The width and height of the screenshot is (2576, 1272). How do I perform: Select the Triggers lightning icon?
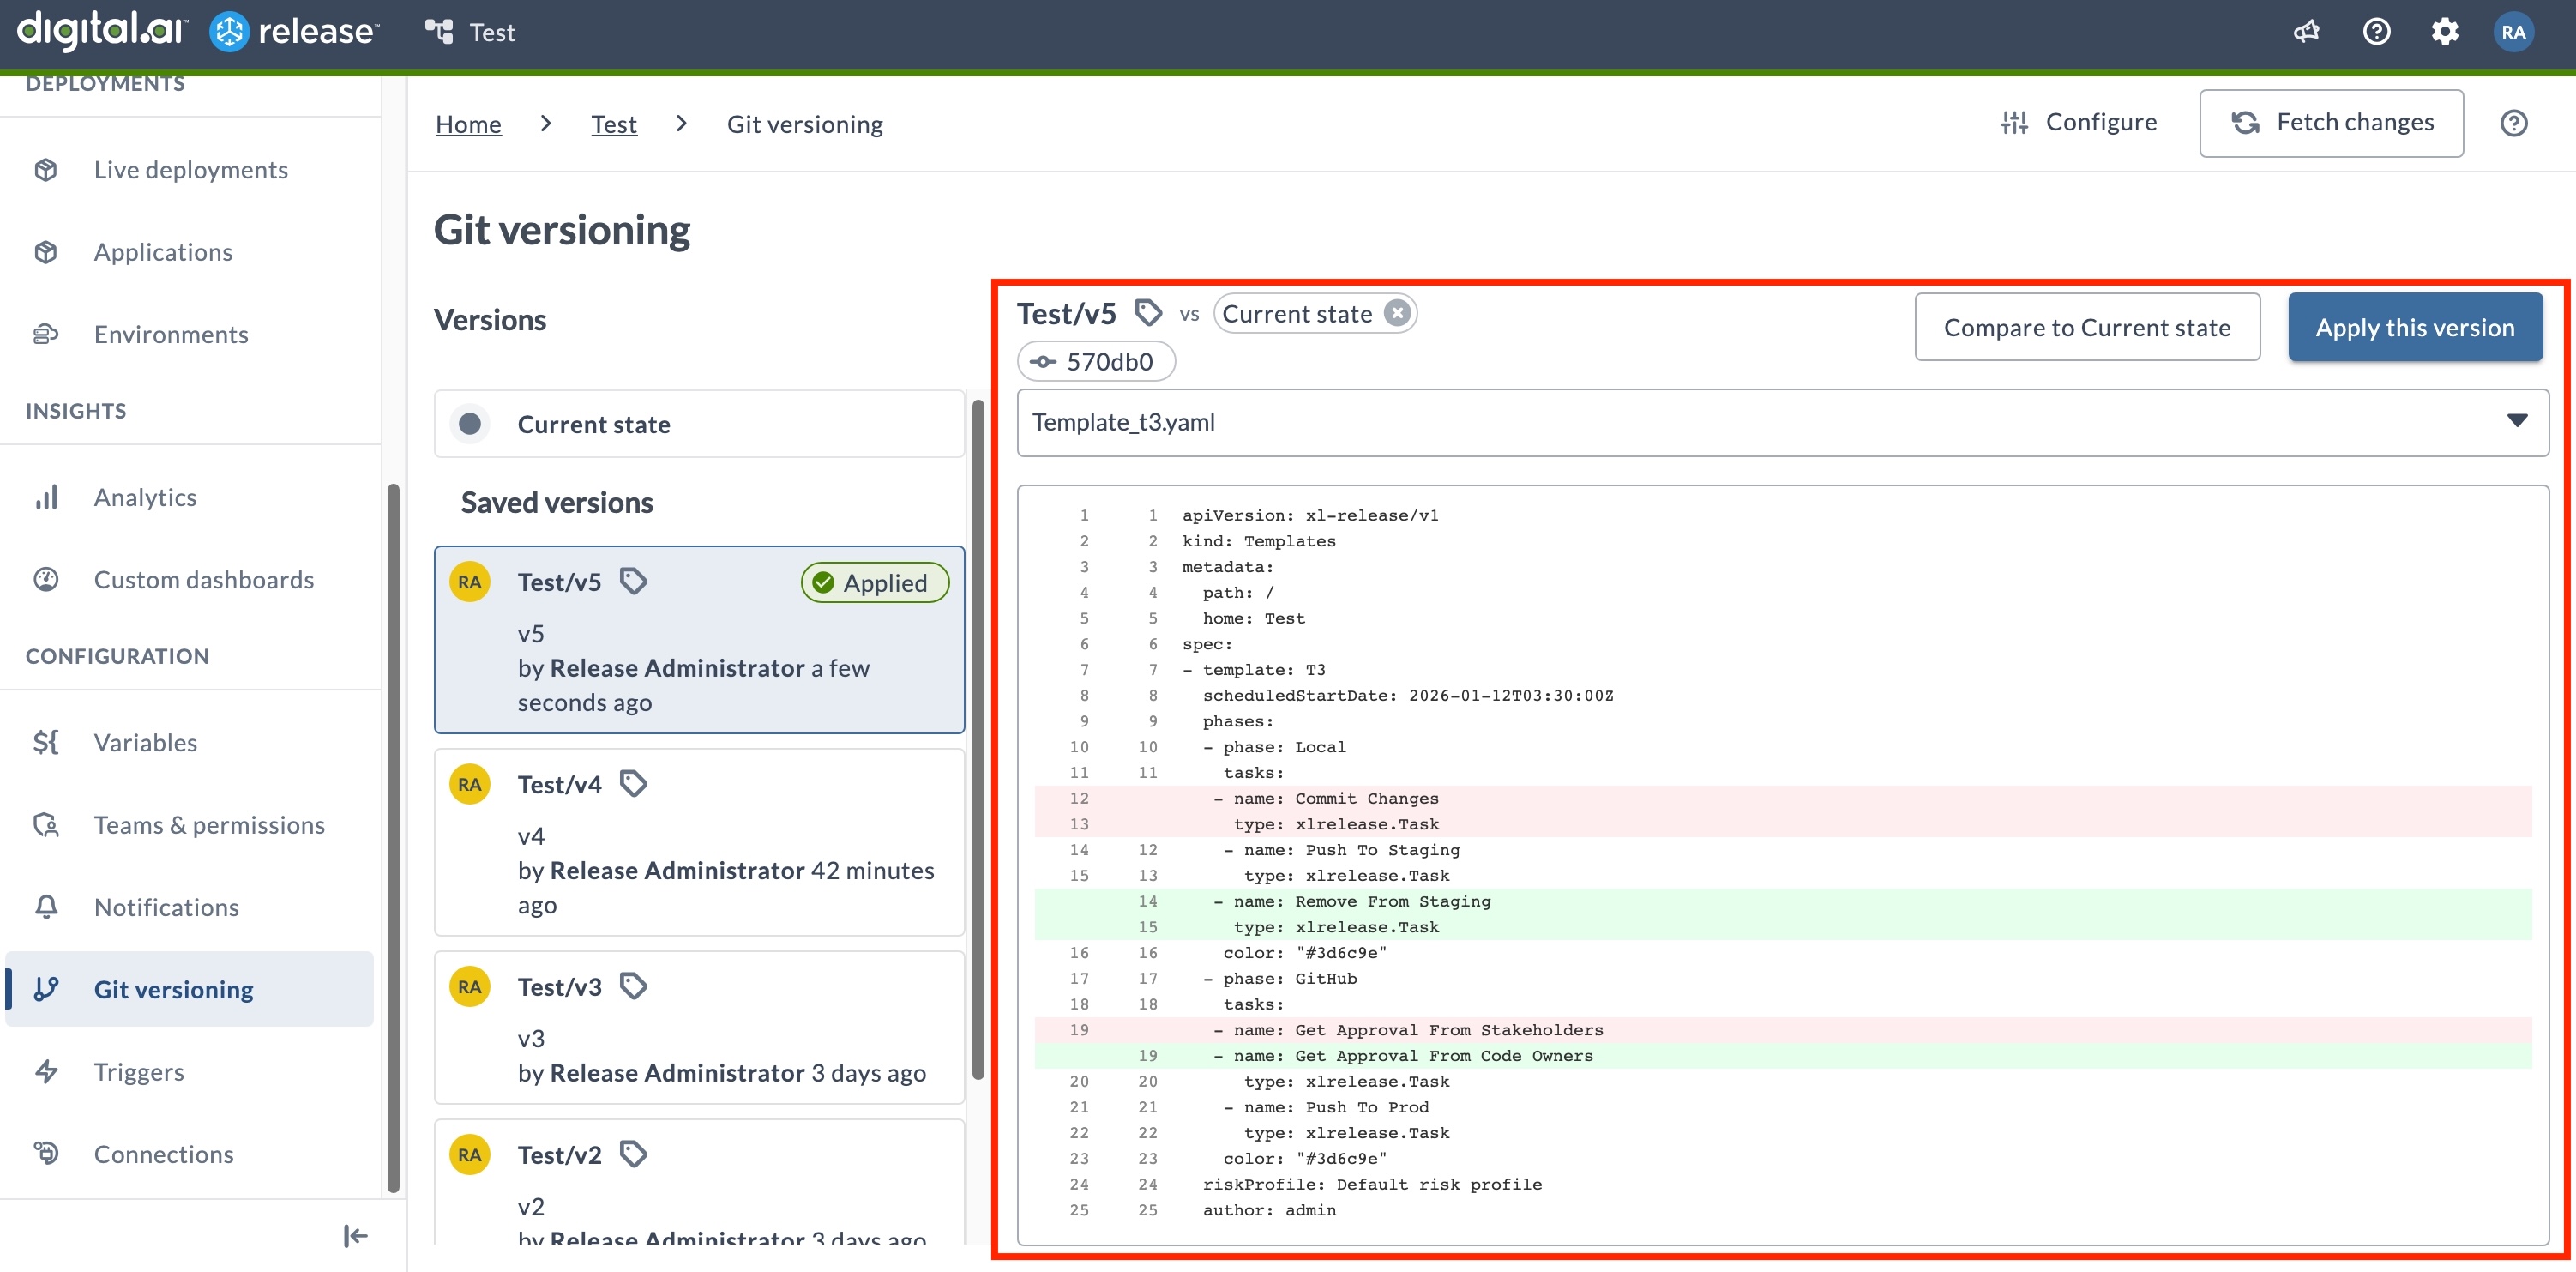click(46, 1071)
